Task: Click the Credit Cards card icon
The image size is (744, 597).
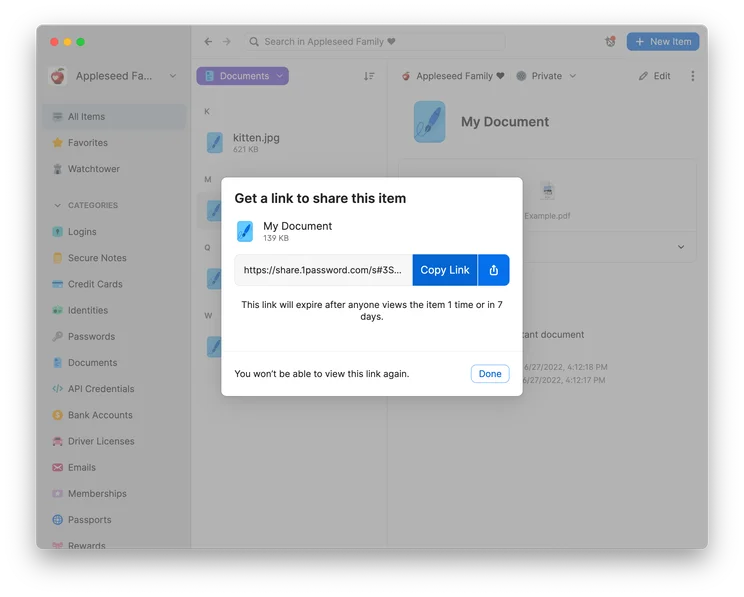Action: pos(57,284)
